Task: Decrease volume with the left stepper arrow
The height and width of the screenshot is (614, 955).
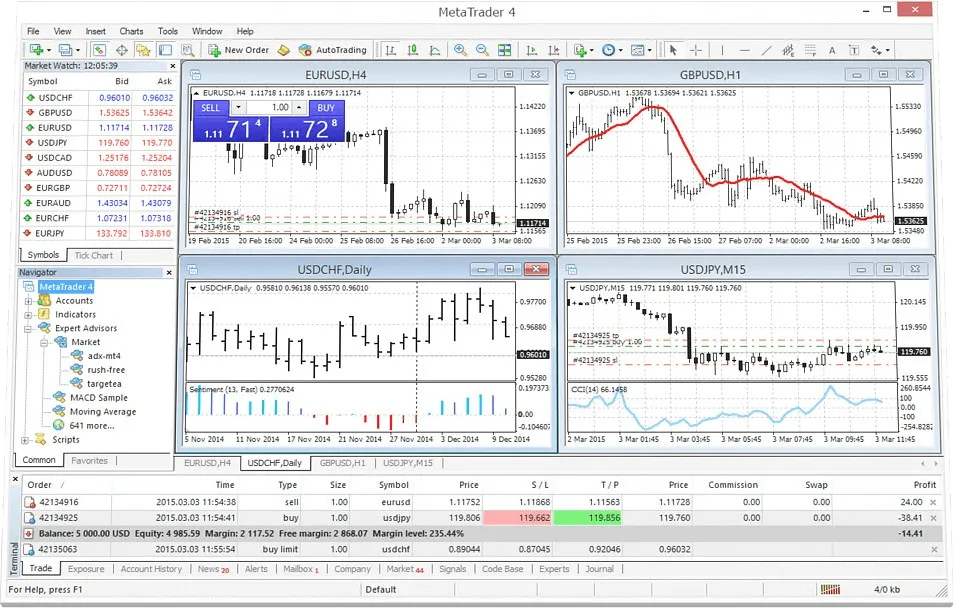Action: [238, 108]
